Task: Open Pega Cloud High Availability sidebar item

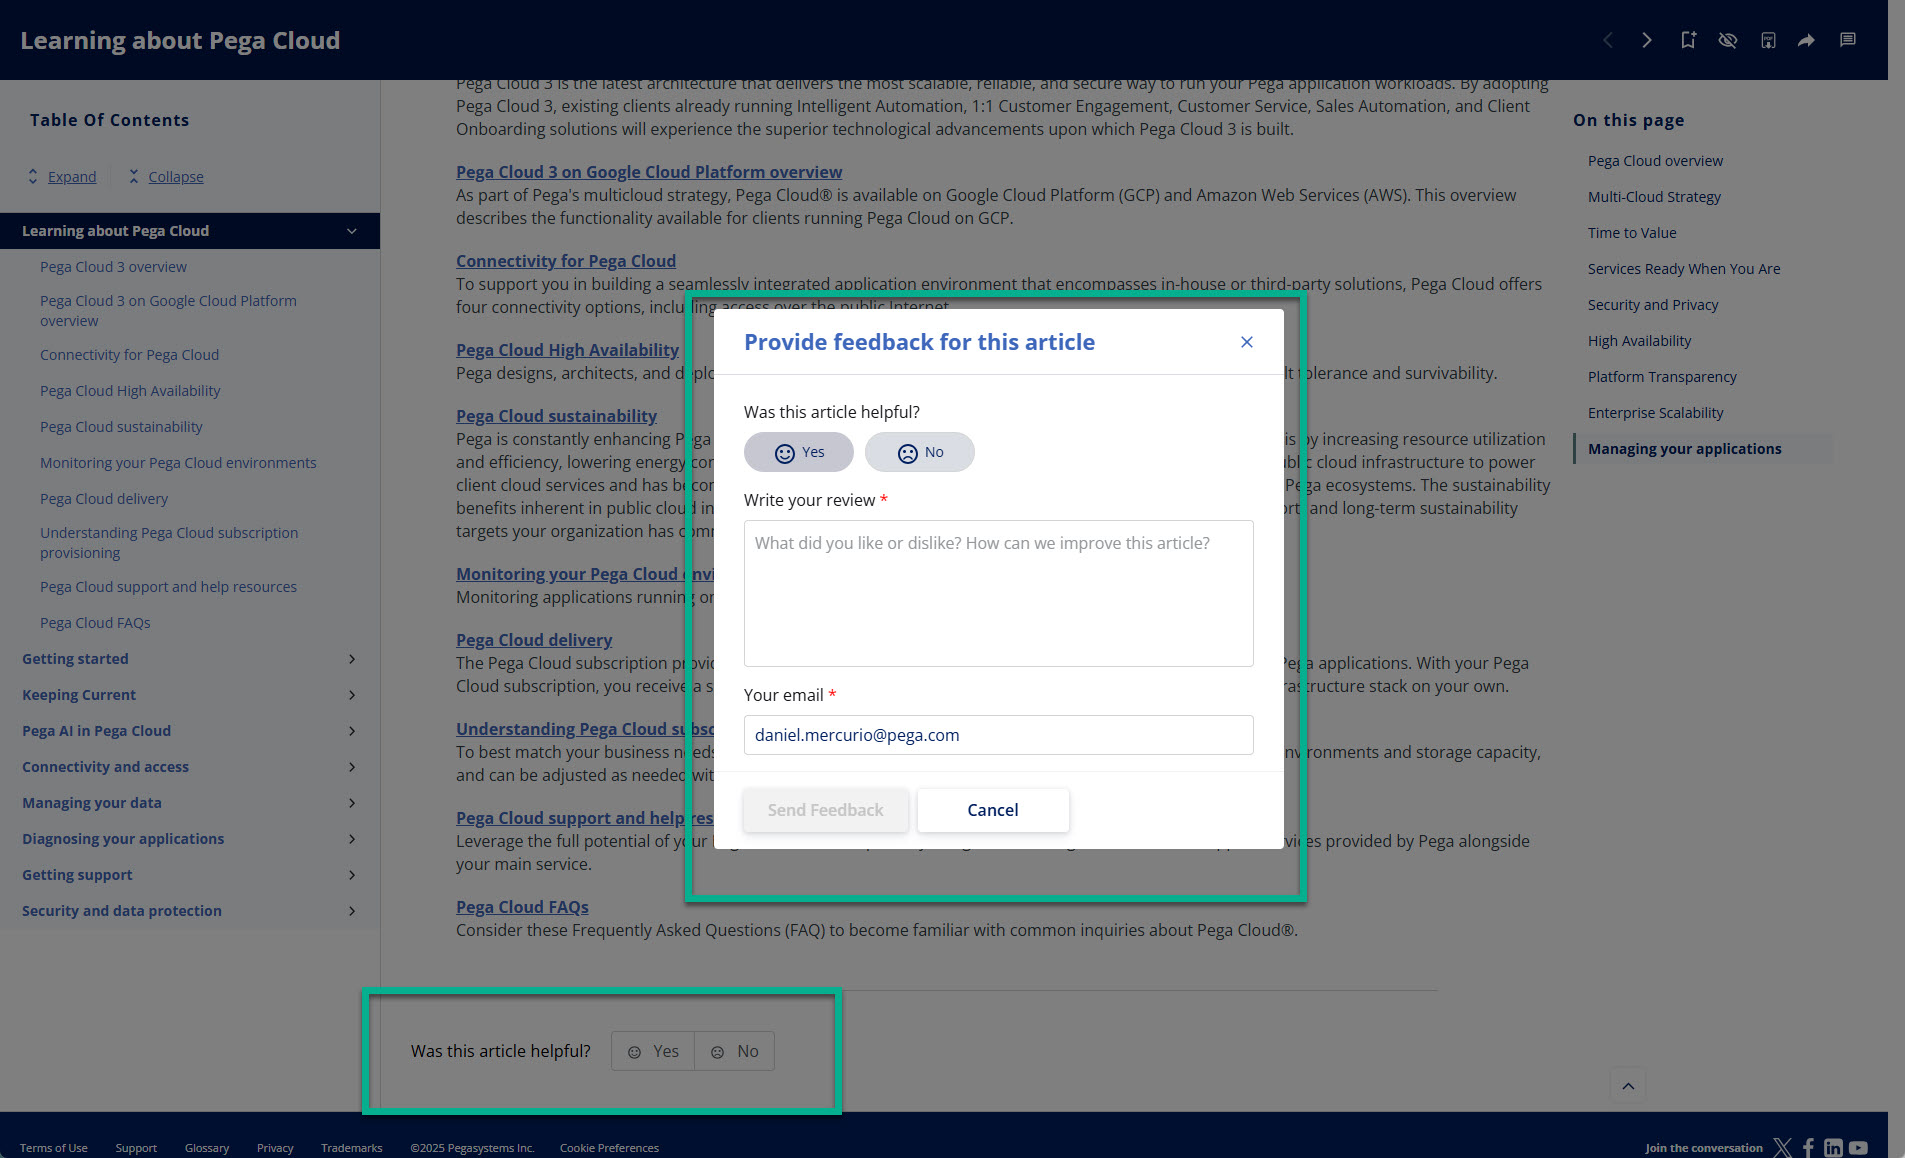Action: click(x=130, y=391)
